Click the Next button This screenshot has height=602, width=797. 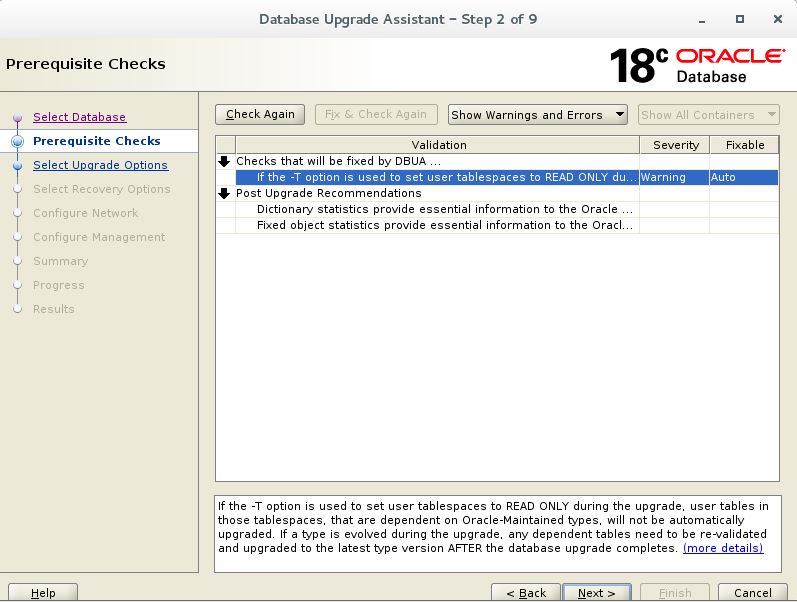coord(597,593)
